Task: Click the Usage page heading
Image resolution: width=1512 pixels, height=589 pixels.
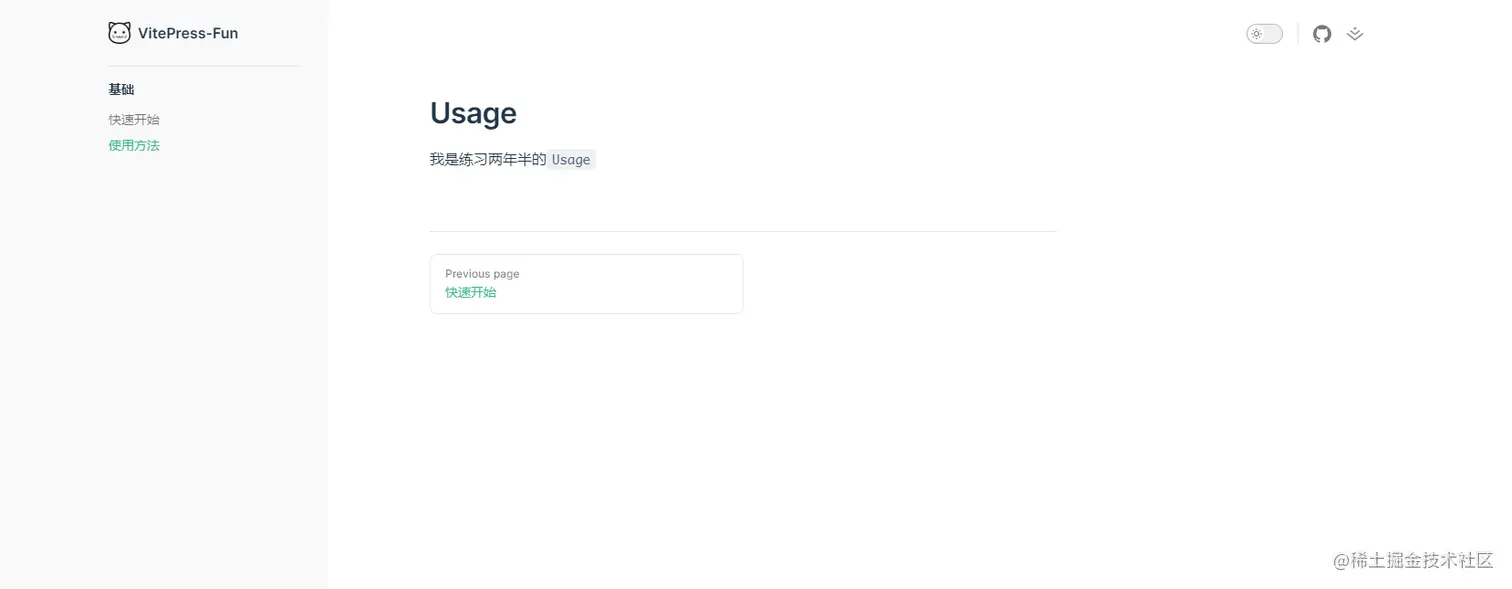Action: tap(473, 113)
